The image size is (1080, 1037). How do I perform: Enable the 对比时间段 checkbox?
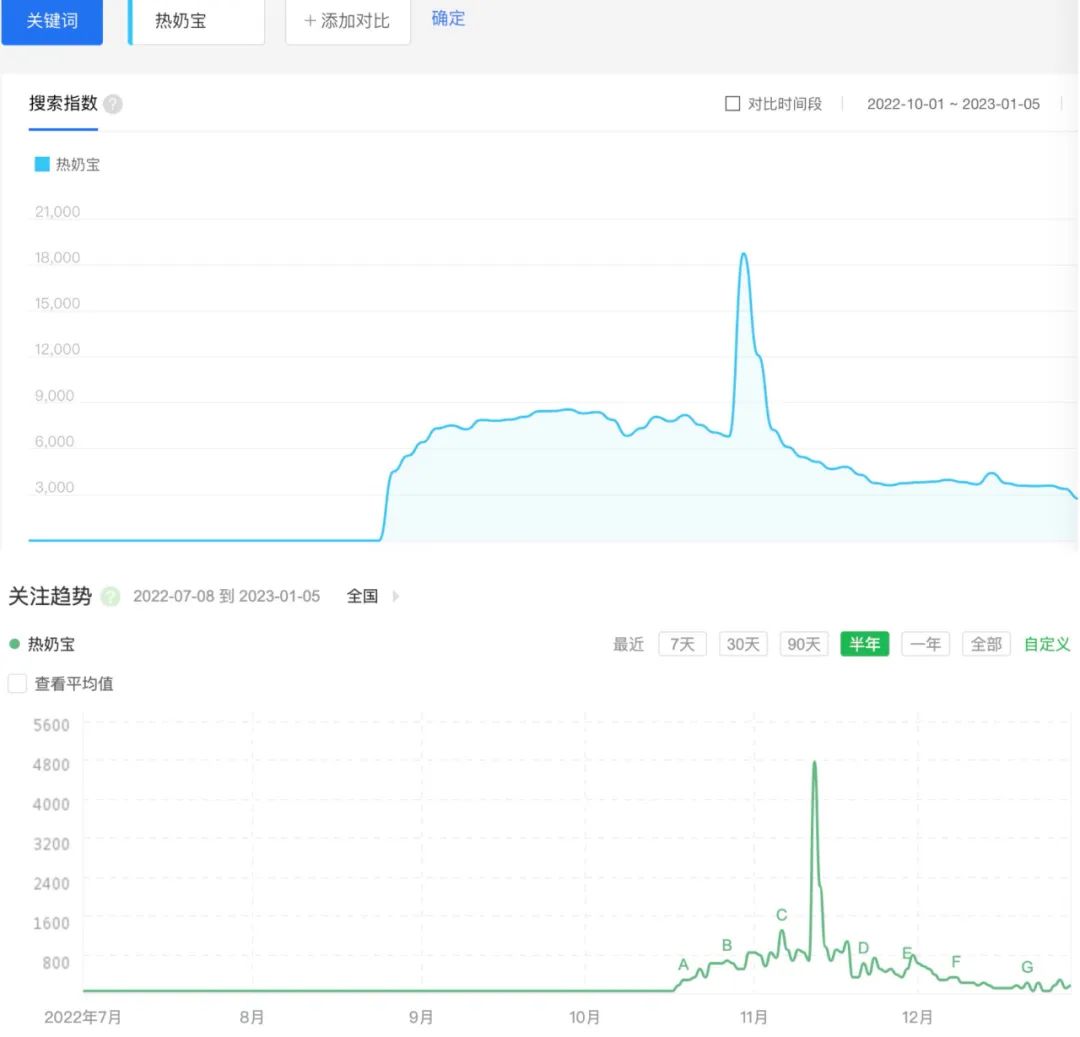[x=733, y=104]
